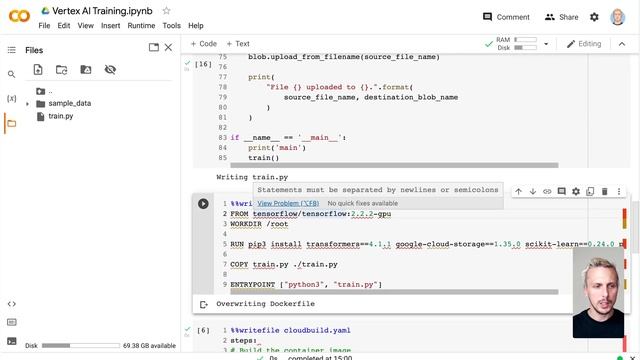Open notebook settings gear
Image resolution: width=640 pixels, height=360 pixels.
[594, 17]
